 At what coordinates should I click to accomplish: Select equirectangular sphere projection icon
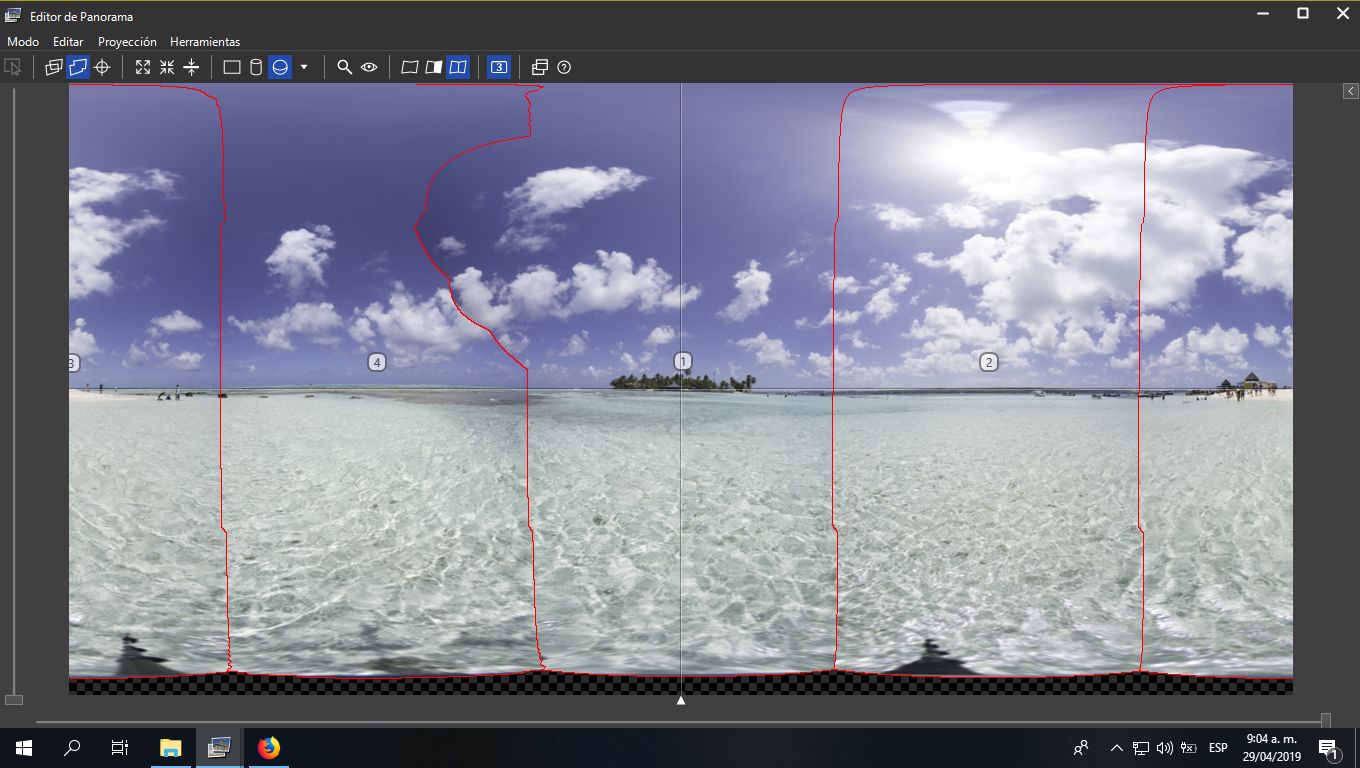click(x=281, y=67)
